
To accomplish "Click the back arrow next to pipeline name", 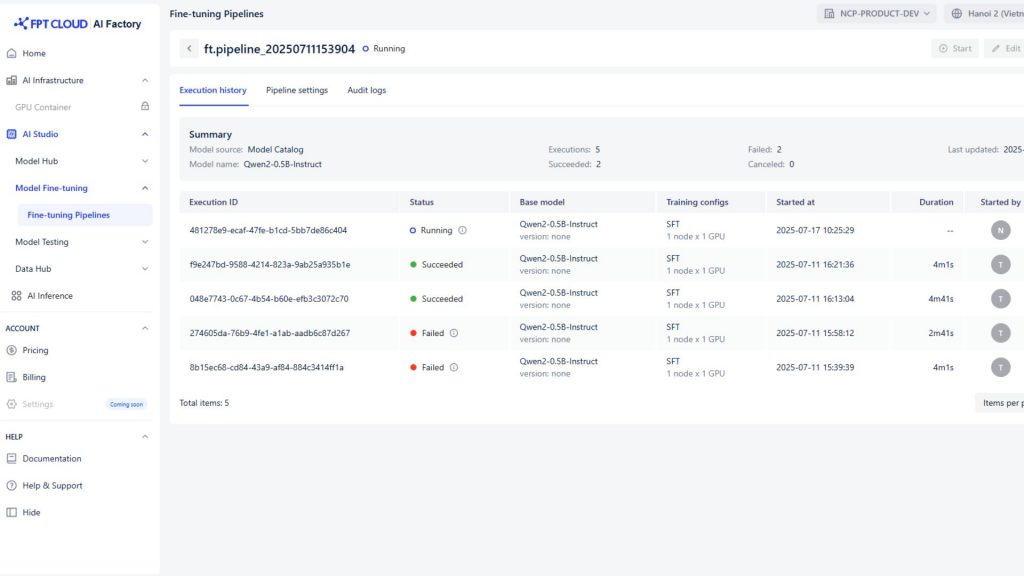I will (x=189, y=48).
